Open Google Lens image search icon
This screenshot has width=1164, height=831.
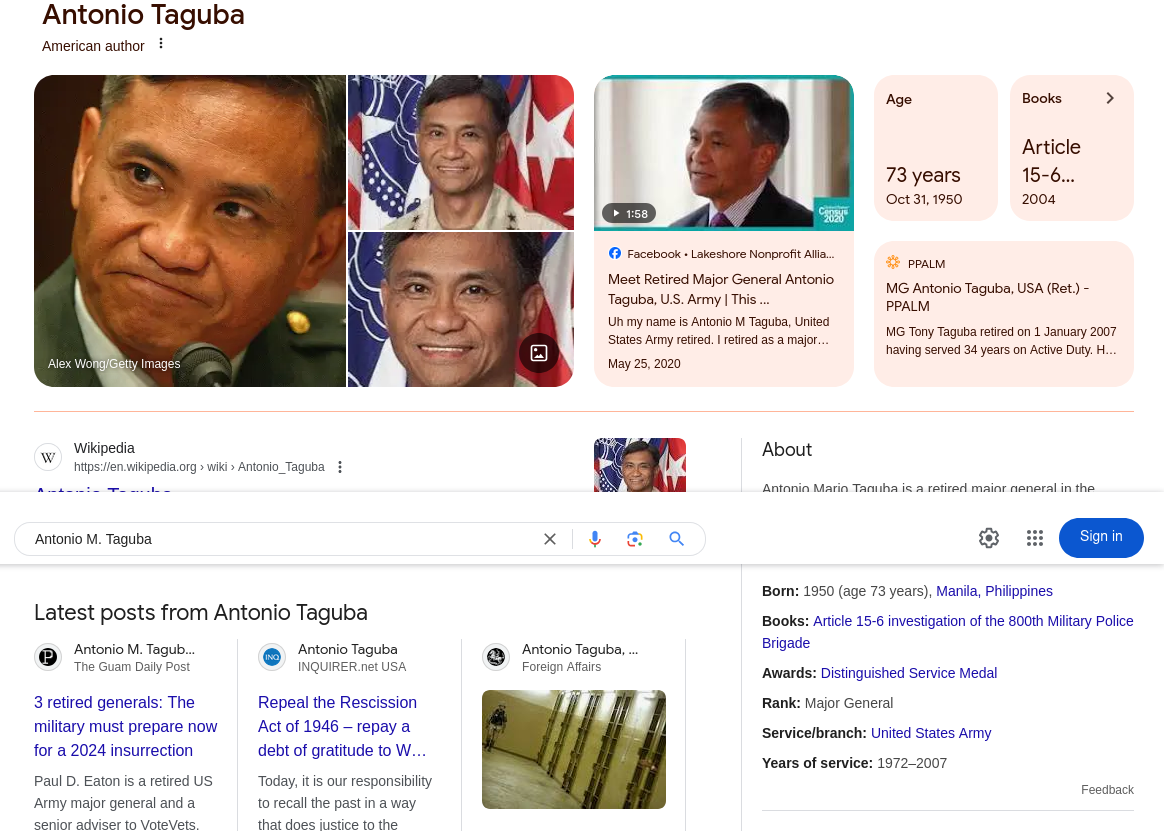pyautogui.click(x=635, y=539)
